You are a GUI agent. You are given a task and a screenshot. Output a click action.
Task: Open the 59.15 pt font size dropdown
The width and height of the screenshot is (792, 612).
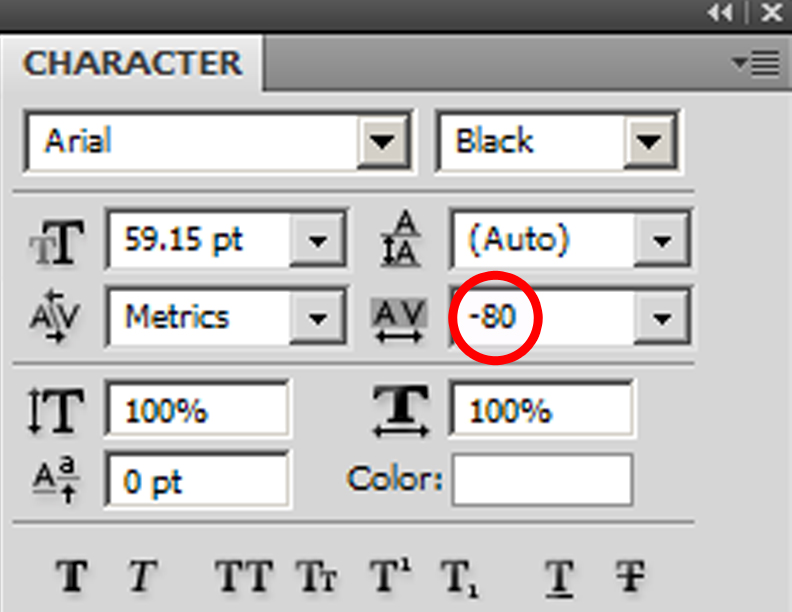click(x=317, y=240)
